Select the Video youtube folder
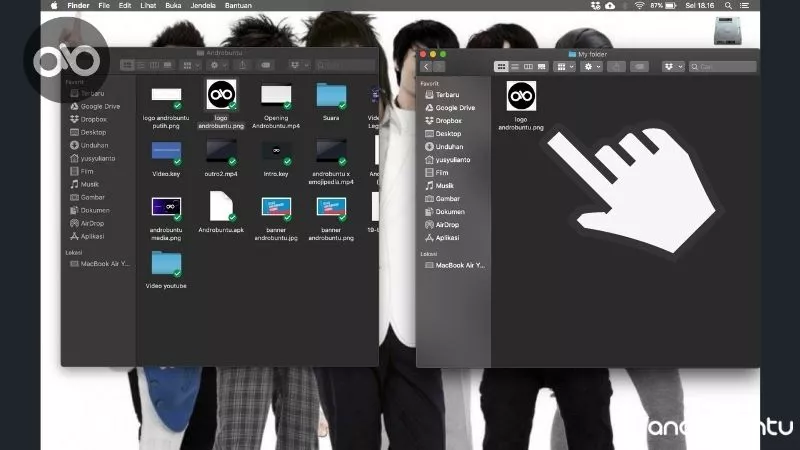The width and height of the screenshot is (800, 450). click(166, 270)
